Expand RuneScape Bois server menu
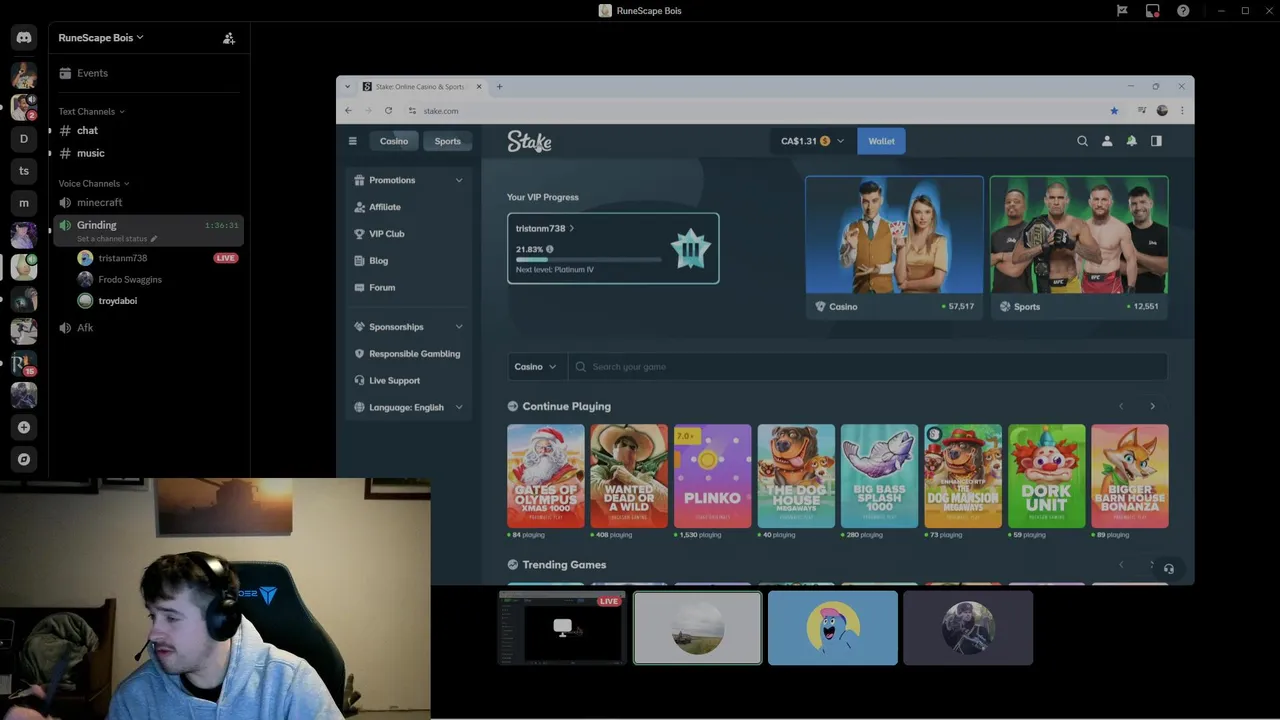This screenshot has height=720, width=1280. pos(101,38)
